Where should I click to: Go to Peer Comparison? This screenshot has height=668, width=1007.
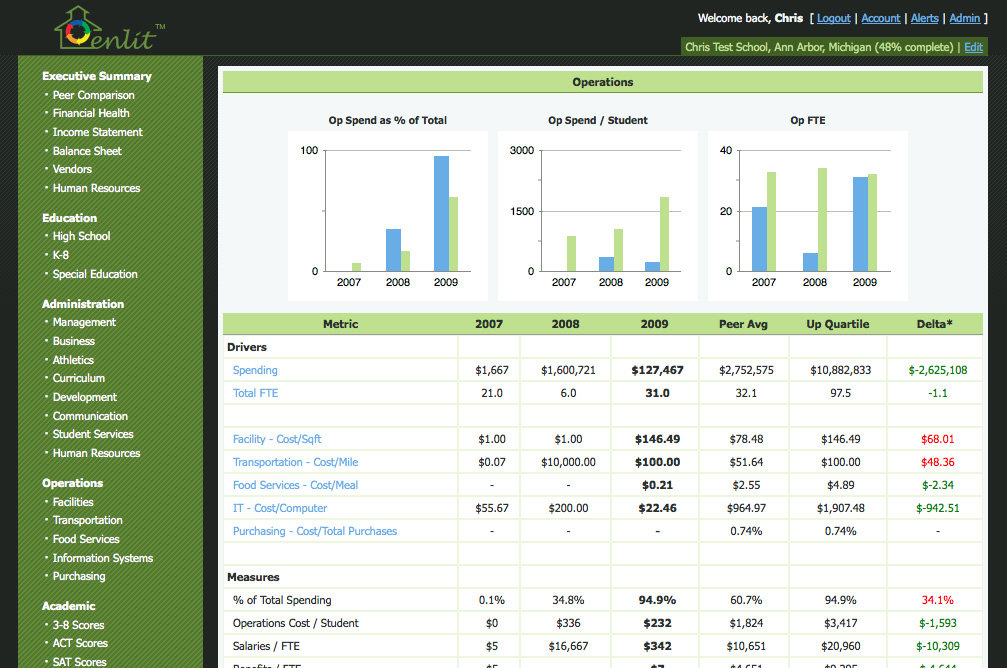tap(94, 95)
